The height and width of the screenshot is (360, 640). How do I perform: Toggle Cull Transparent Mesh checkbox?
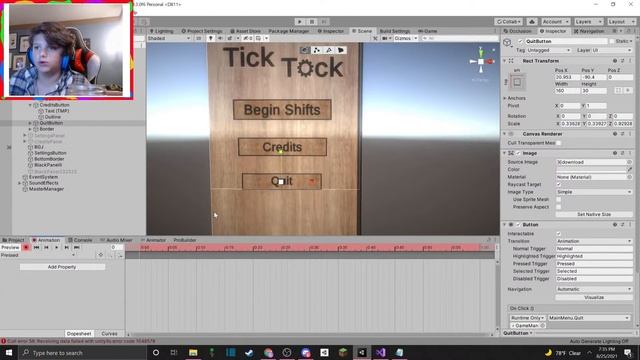pyautogui.click(x=558, y=143)
